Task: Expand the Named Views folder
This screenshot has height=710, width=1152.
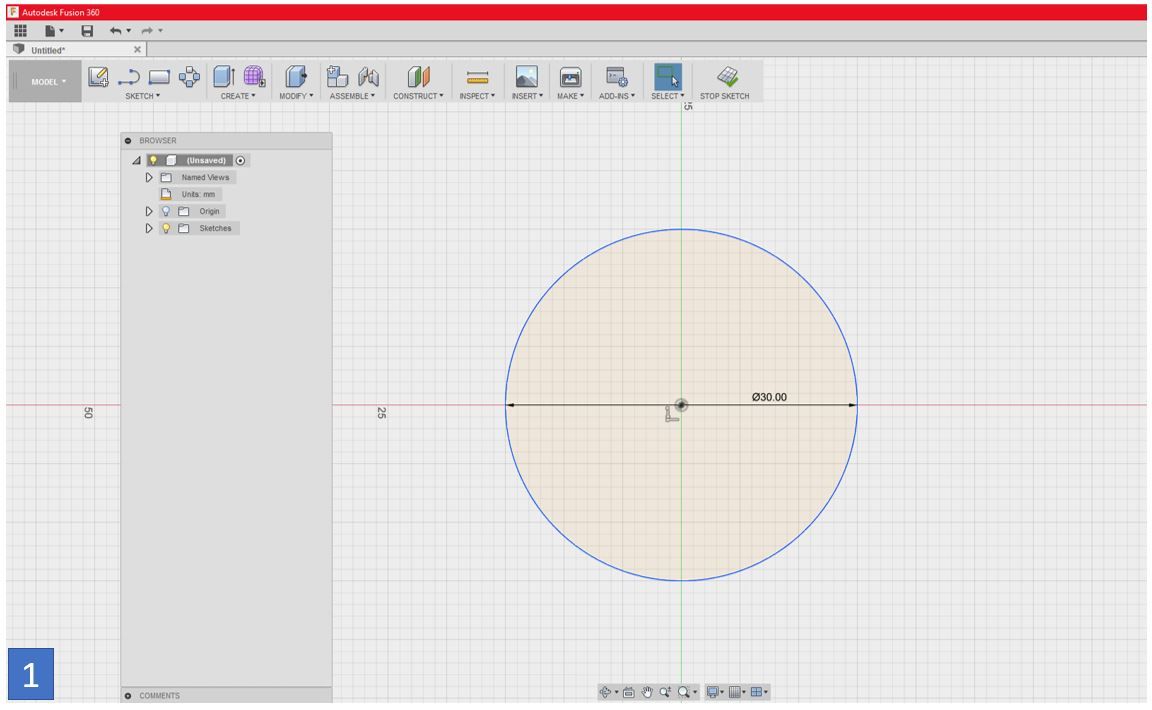Action: [x=149, y=177]
